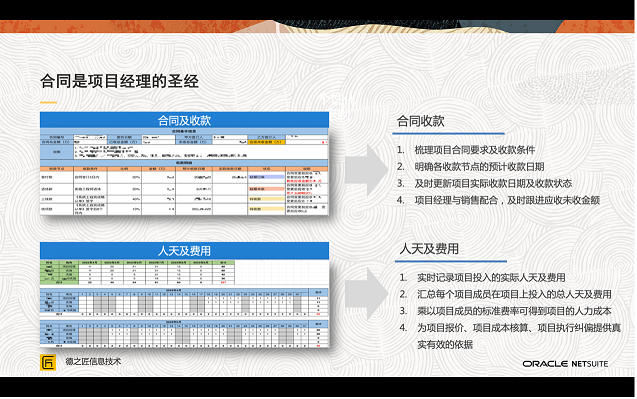Viewport: 637px width, 399px height.
Task: Click the slide title 合同是项目经理的圣经
Action: coord(119,81)
